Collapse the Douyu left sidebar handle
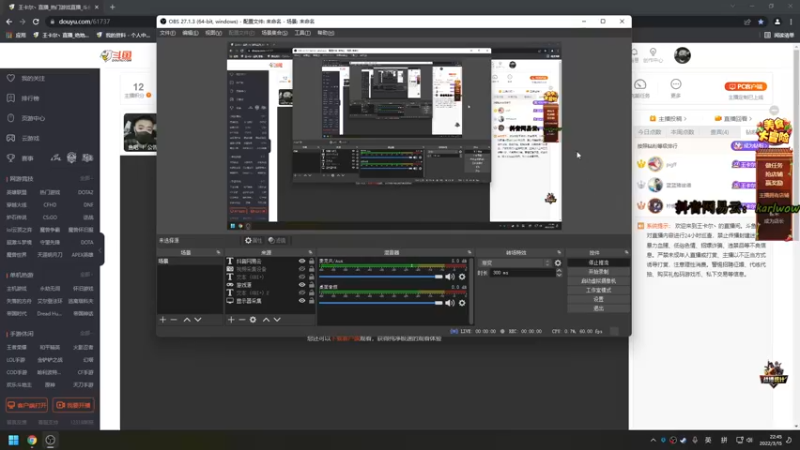Viewport: 800px width, 450px height. coord(101,249)
